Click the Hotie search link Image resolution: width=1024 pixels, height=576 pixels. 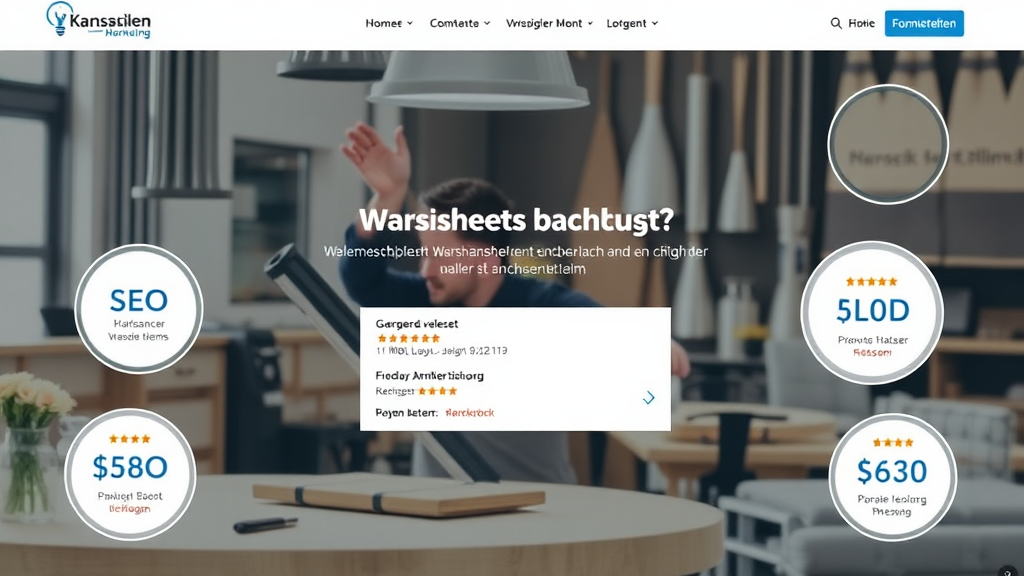click(861, 24)
